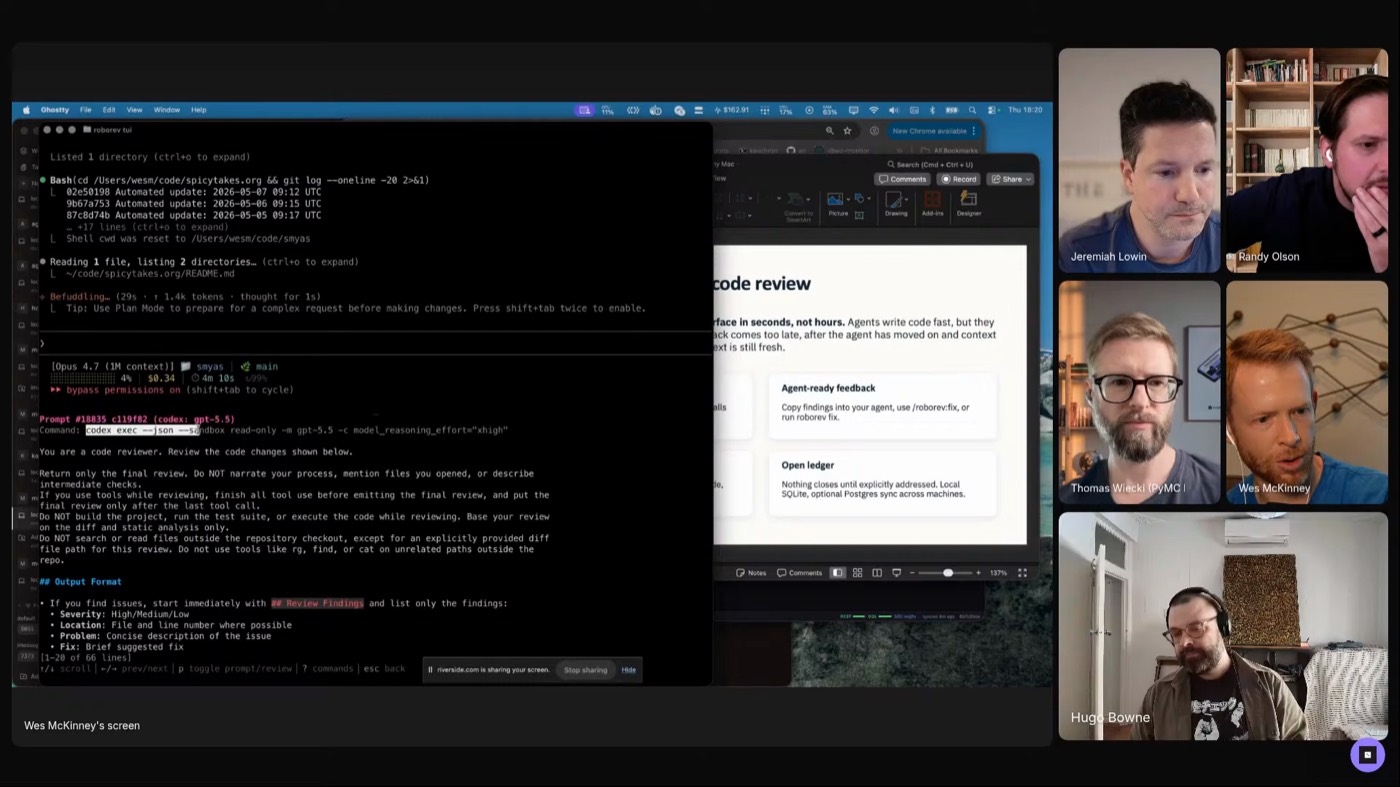1400x787 pixels.
Task: Click the New Chrome available button
Action: click(x=929, y=131)
